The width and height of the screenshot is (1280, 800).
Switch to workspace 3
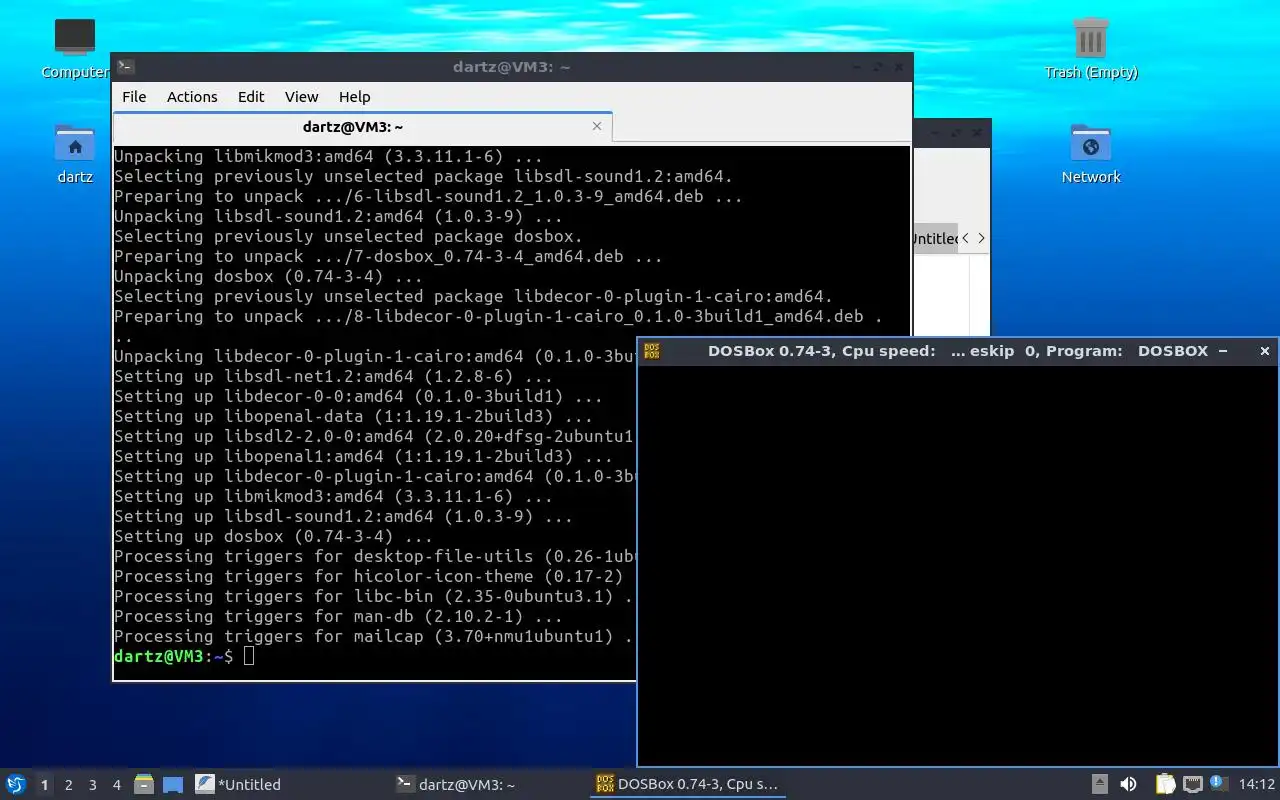(92, 785)
